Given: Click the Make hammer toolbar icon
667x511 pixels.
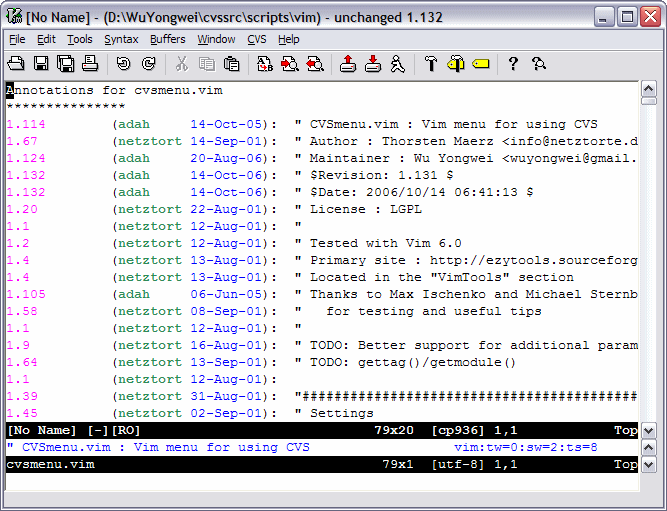Looking at the screenshot, I should (431, 64).
